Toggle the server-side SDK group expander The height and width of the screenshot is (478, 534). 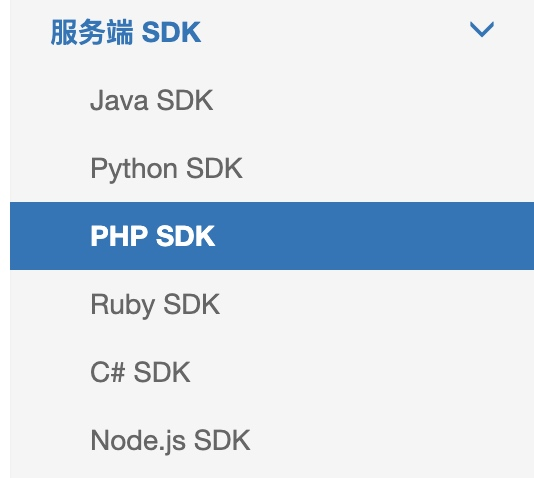[x=482, y=29]
